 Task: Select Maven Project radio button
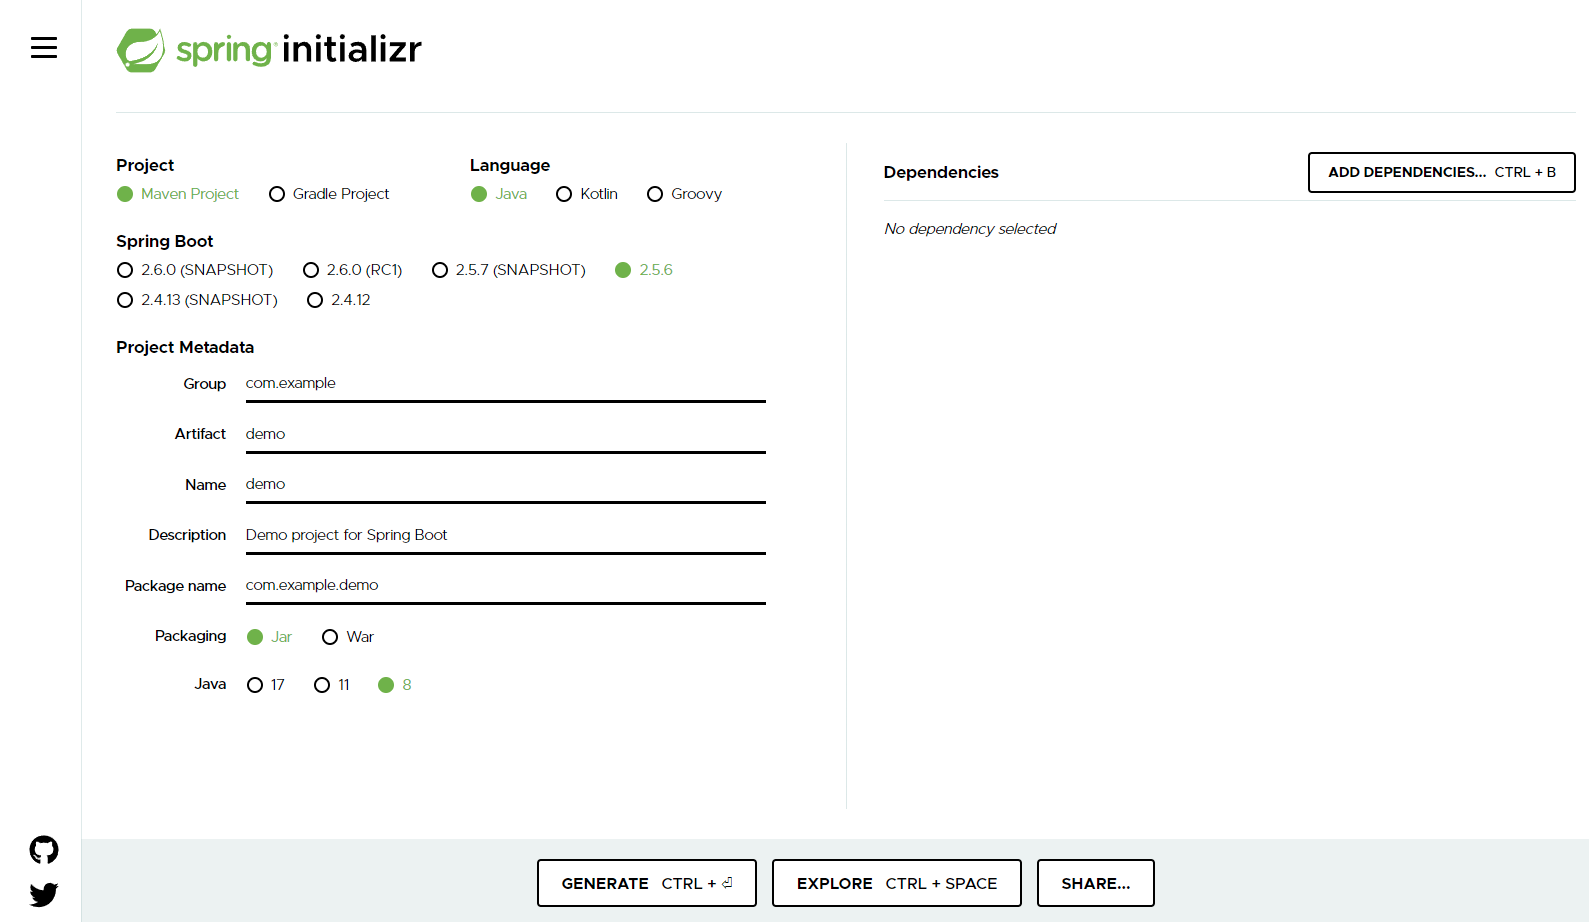click(178, 194)
